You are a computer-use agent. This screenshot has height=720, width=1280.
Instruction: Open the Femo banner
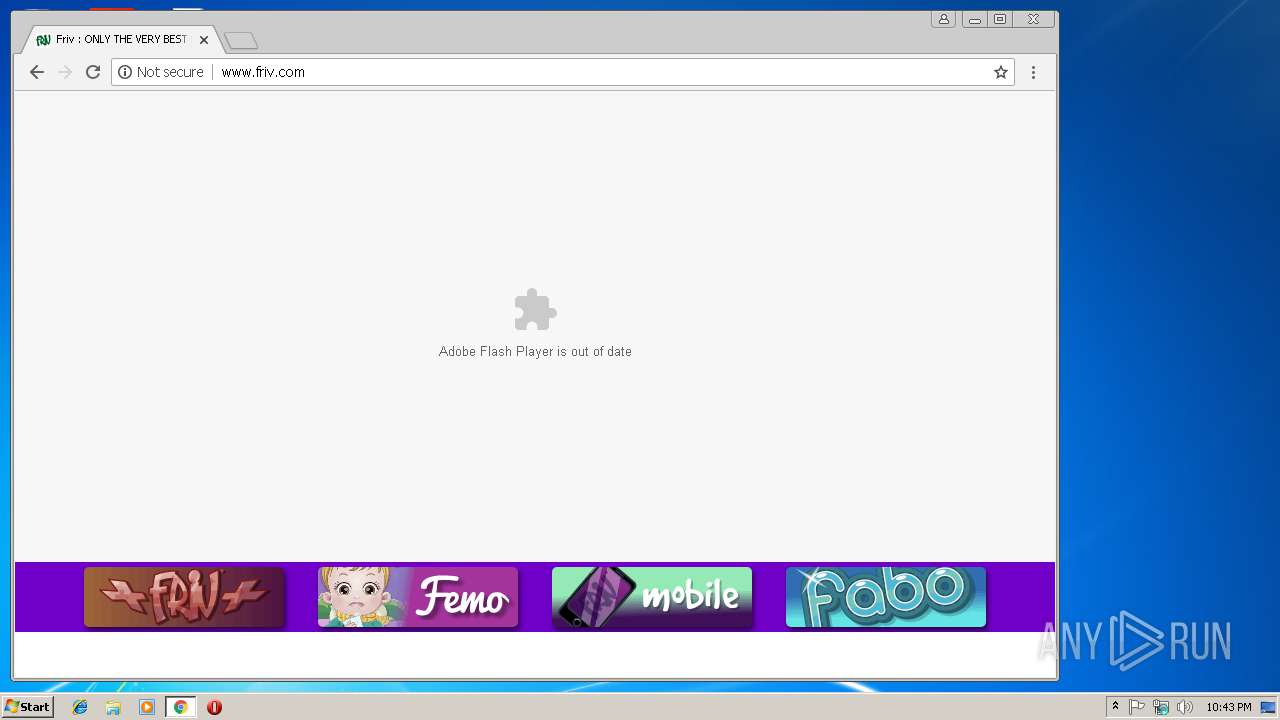pyautogui.click(x=418, y=597)
